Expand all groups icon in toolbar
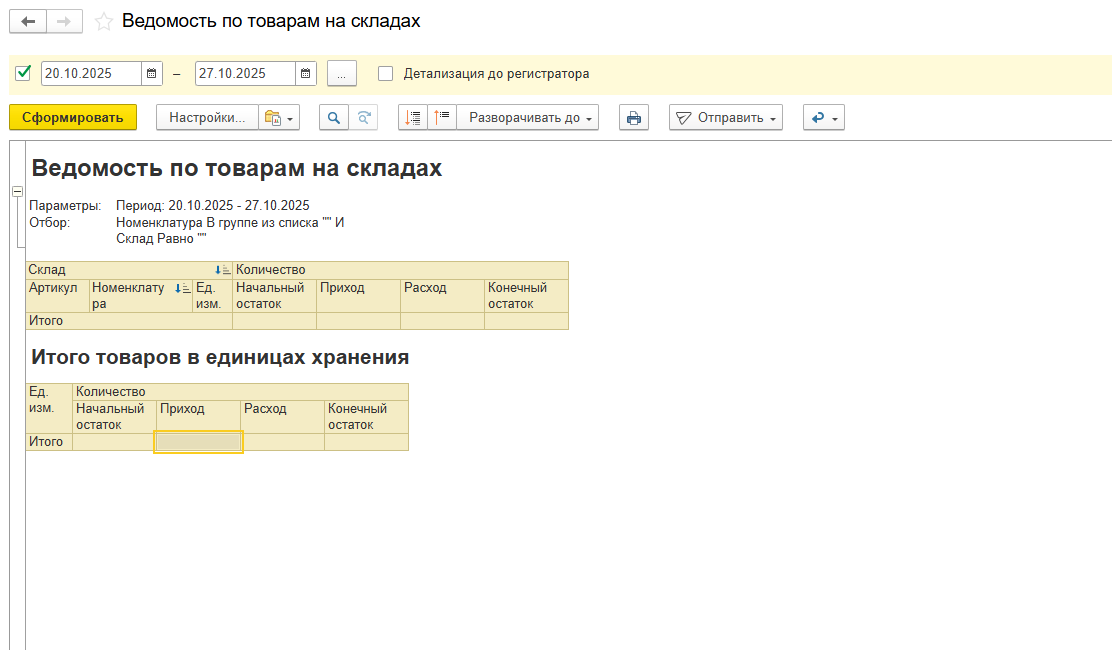This screenshot has width=1112, height=650. click(x=413, y=118)
